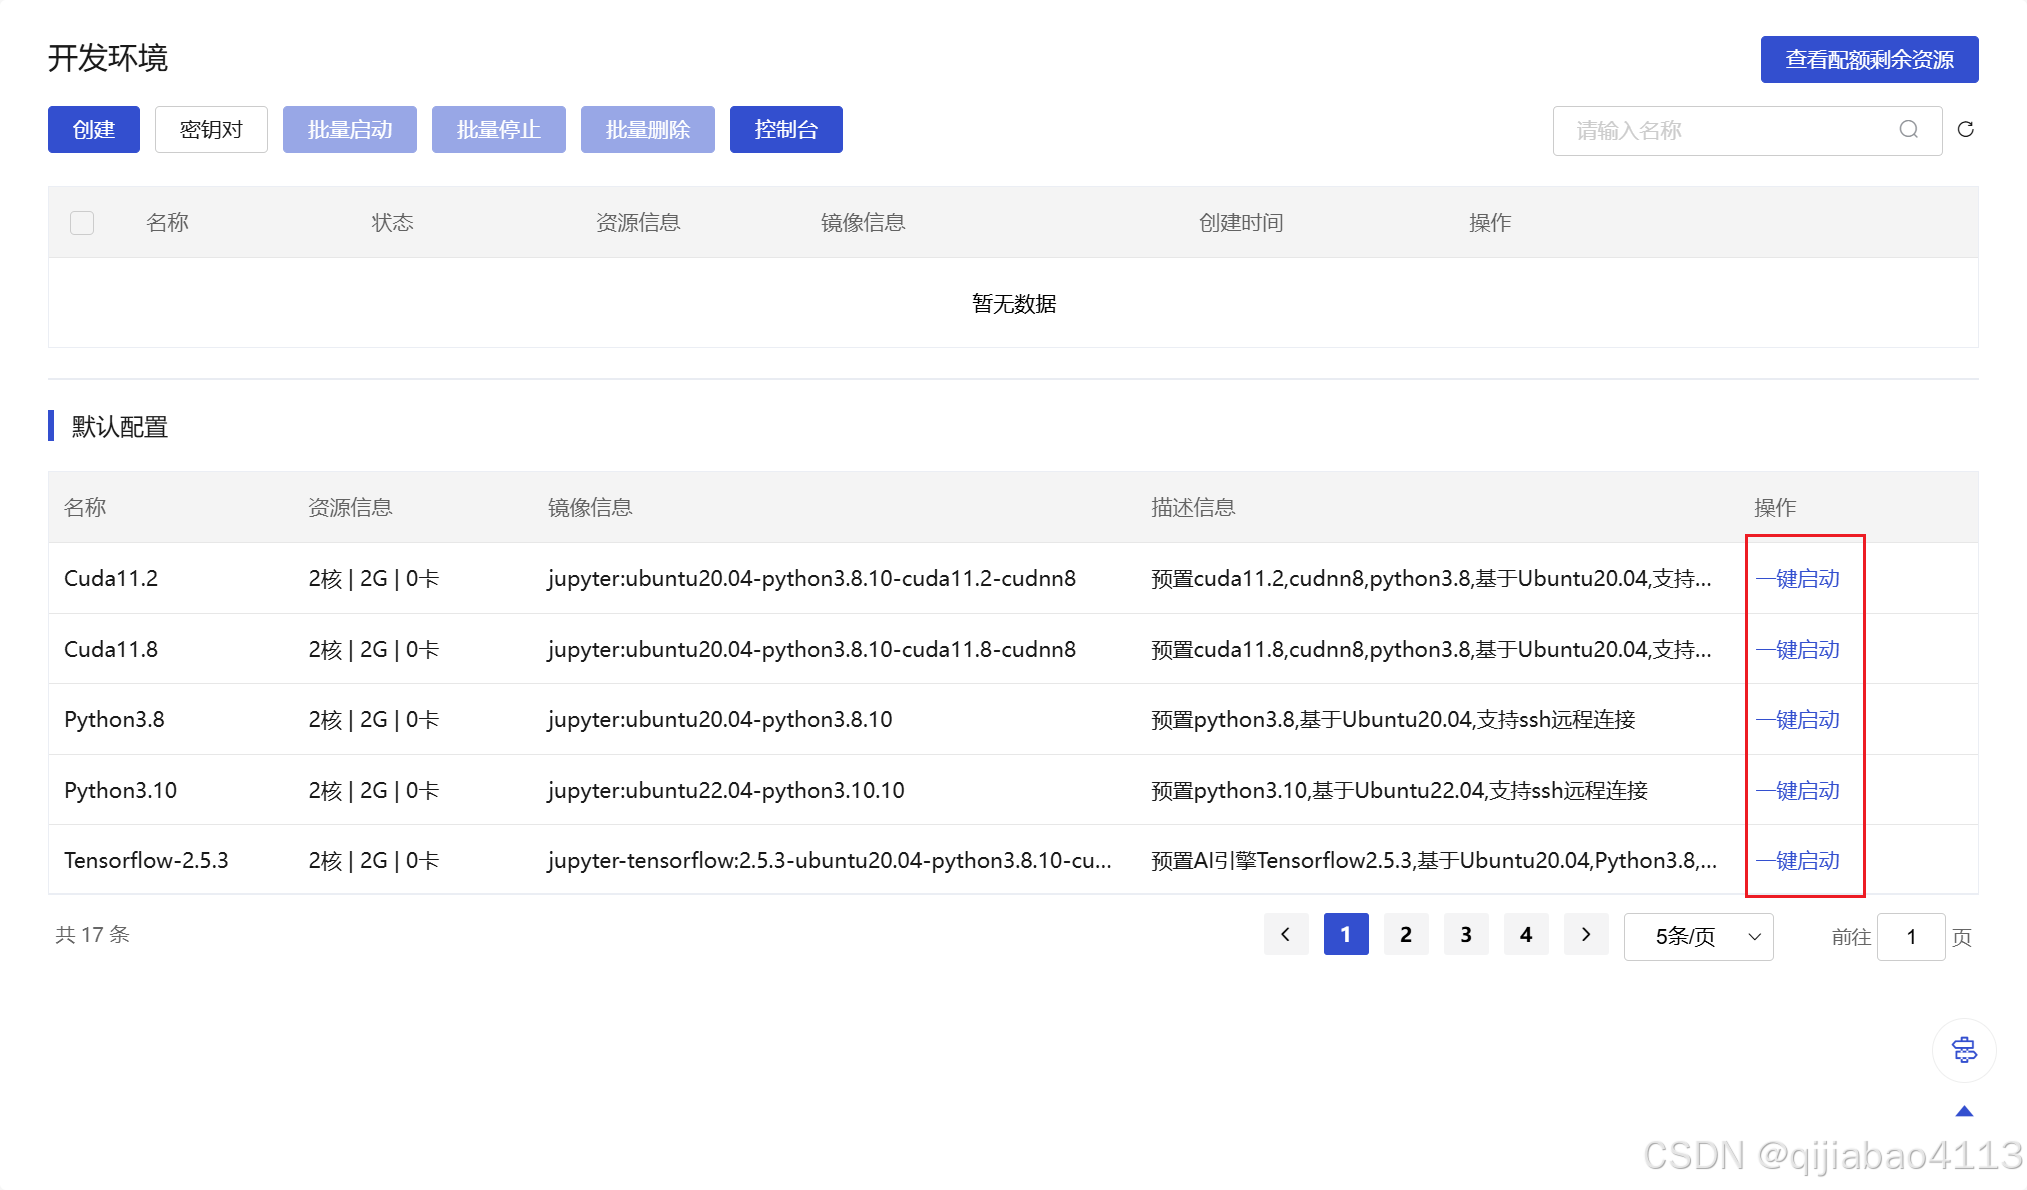Click the 控制台 button
Viewport: 2027px width, 1190px height.
tap(786, 130)
